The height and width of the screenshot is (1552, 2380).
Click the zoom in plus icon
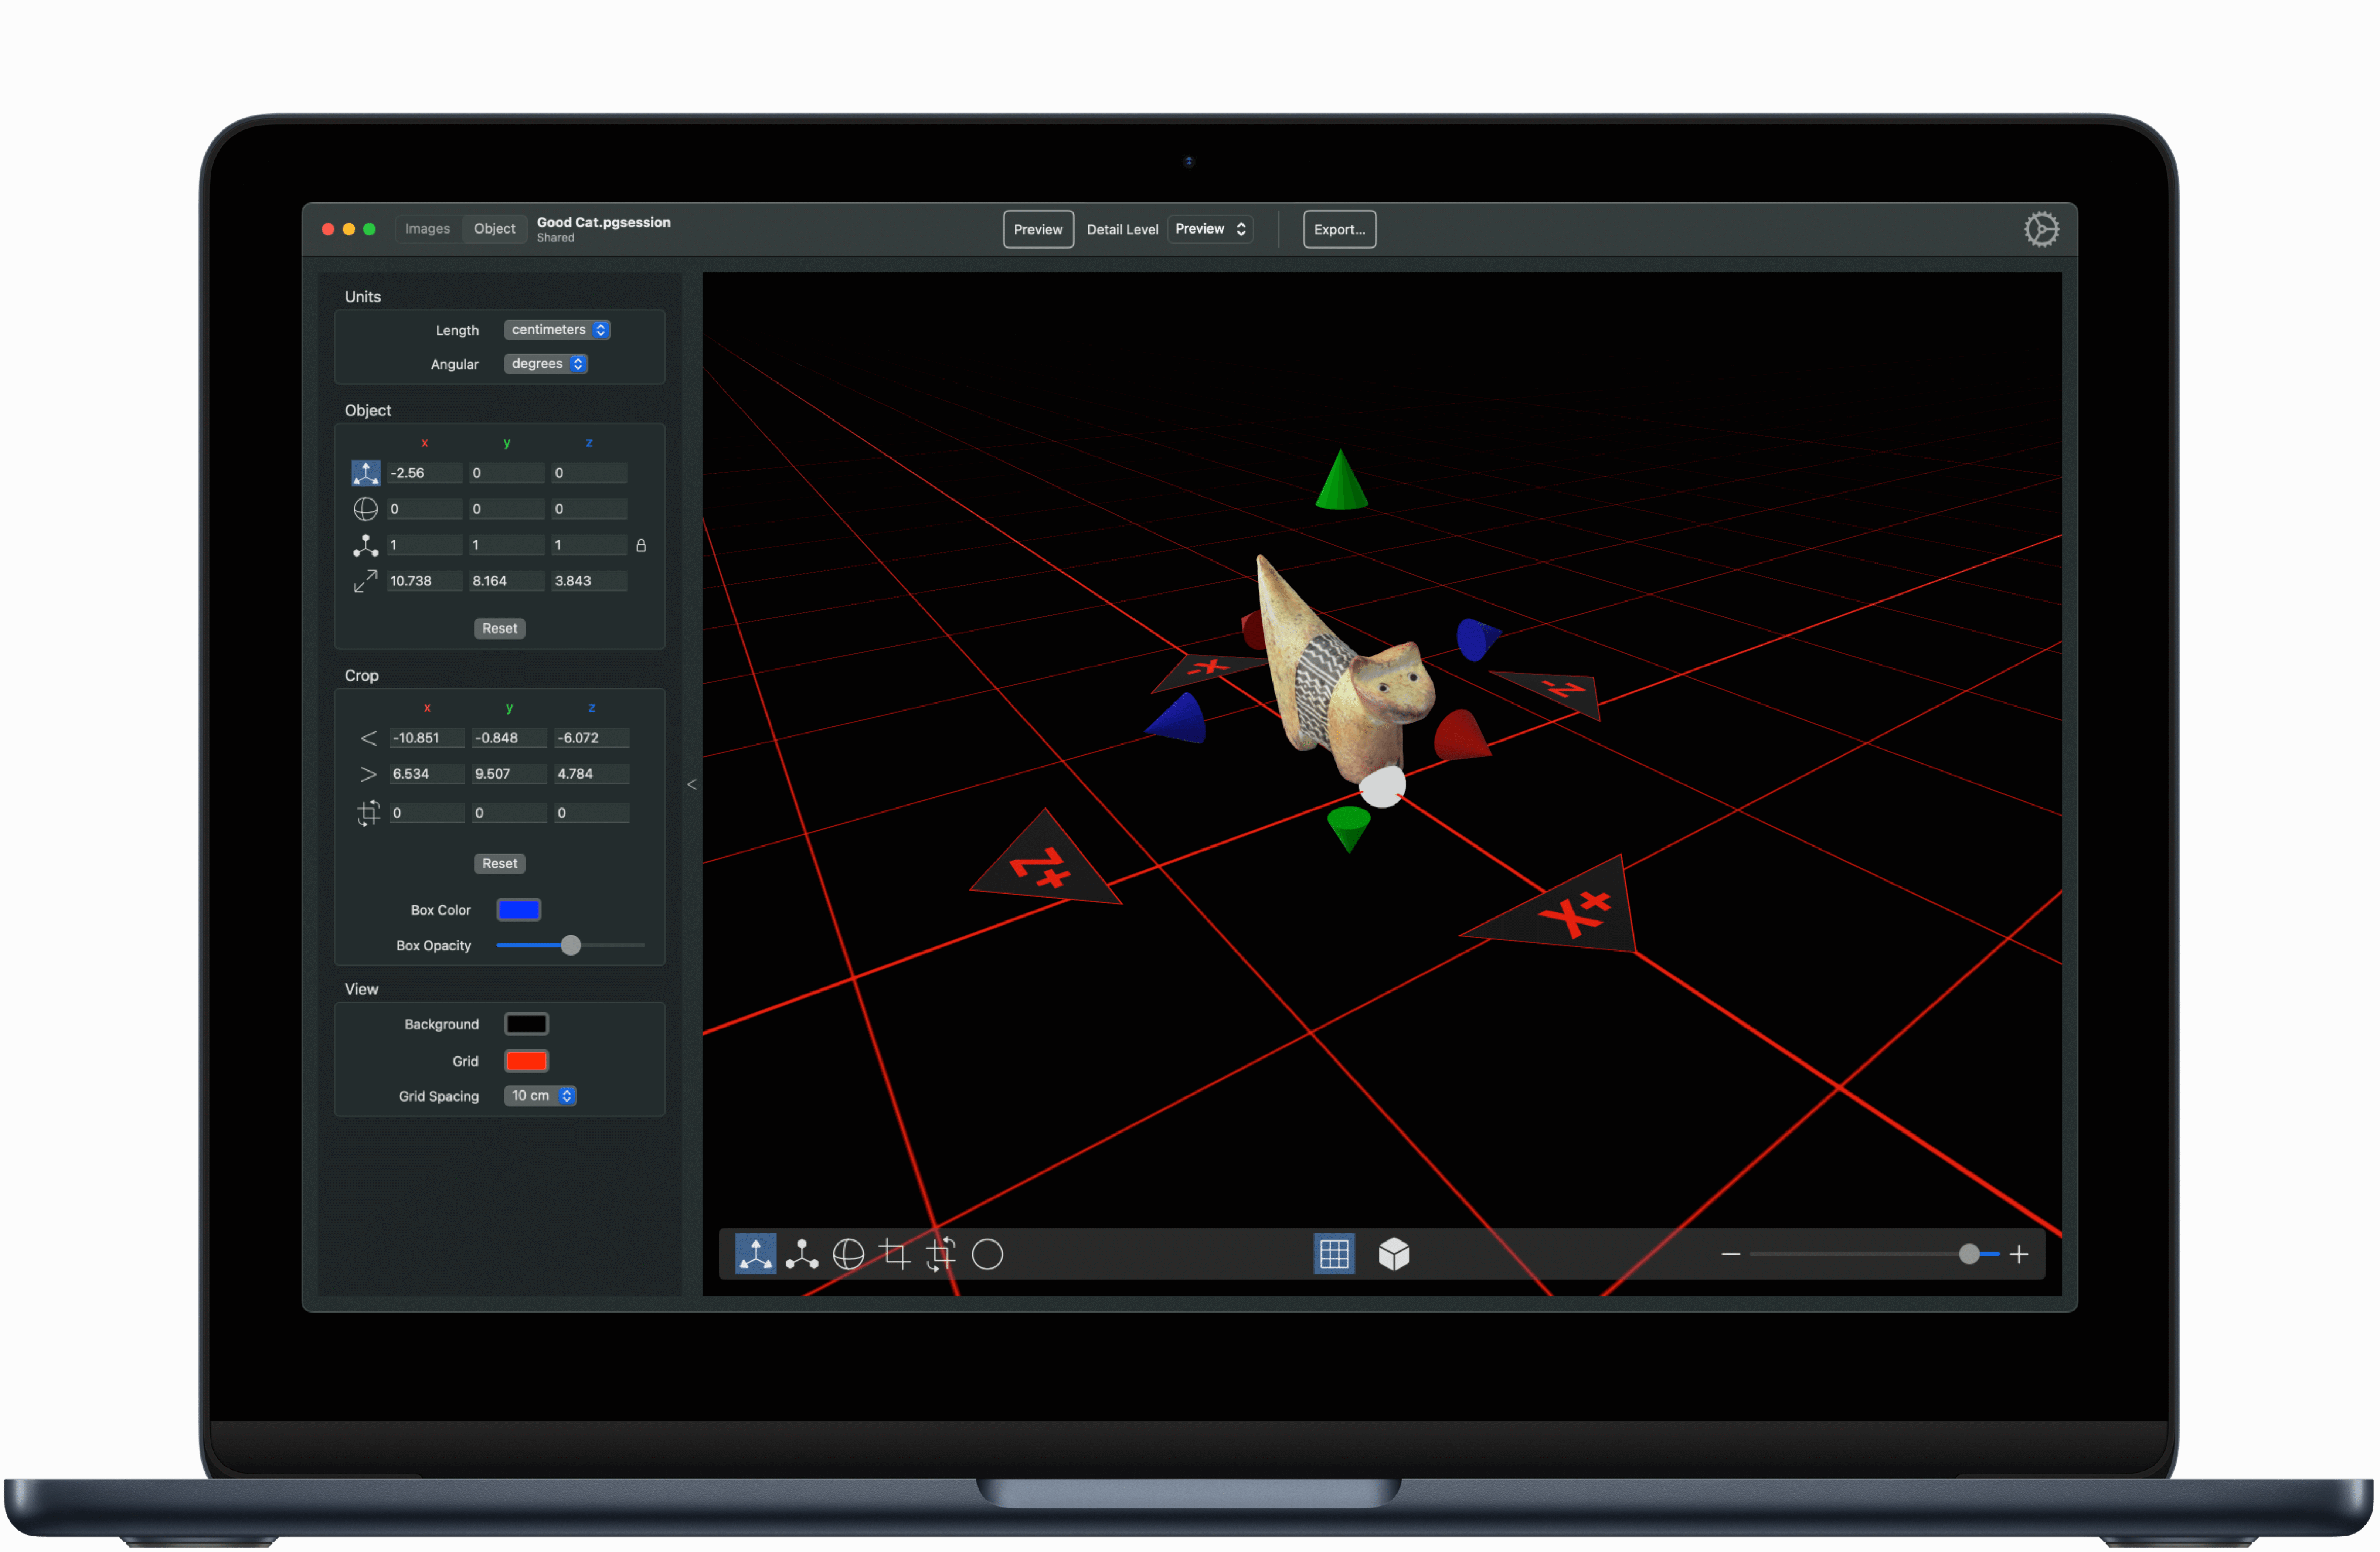click(x=2019, y=1254)
